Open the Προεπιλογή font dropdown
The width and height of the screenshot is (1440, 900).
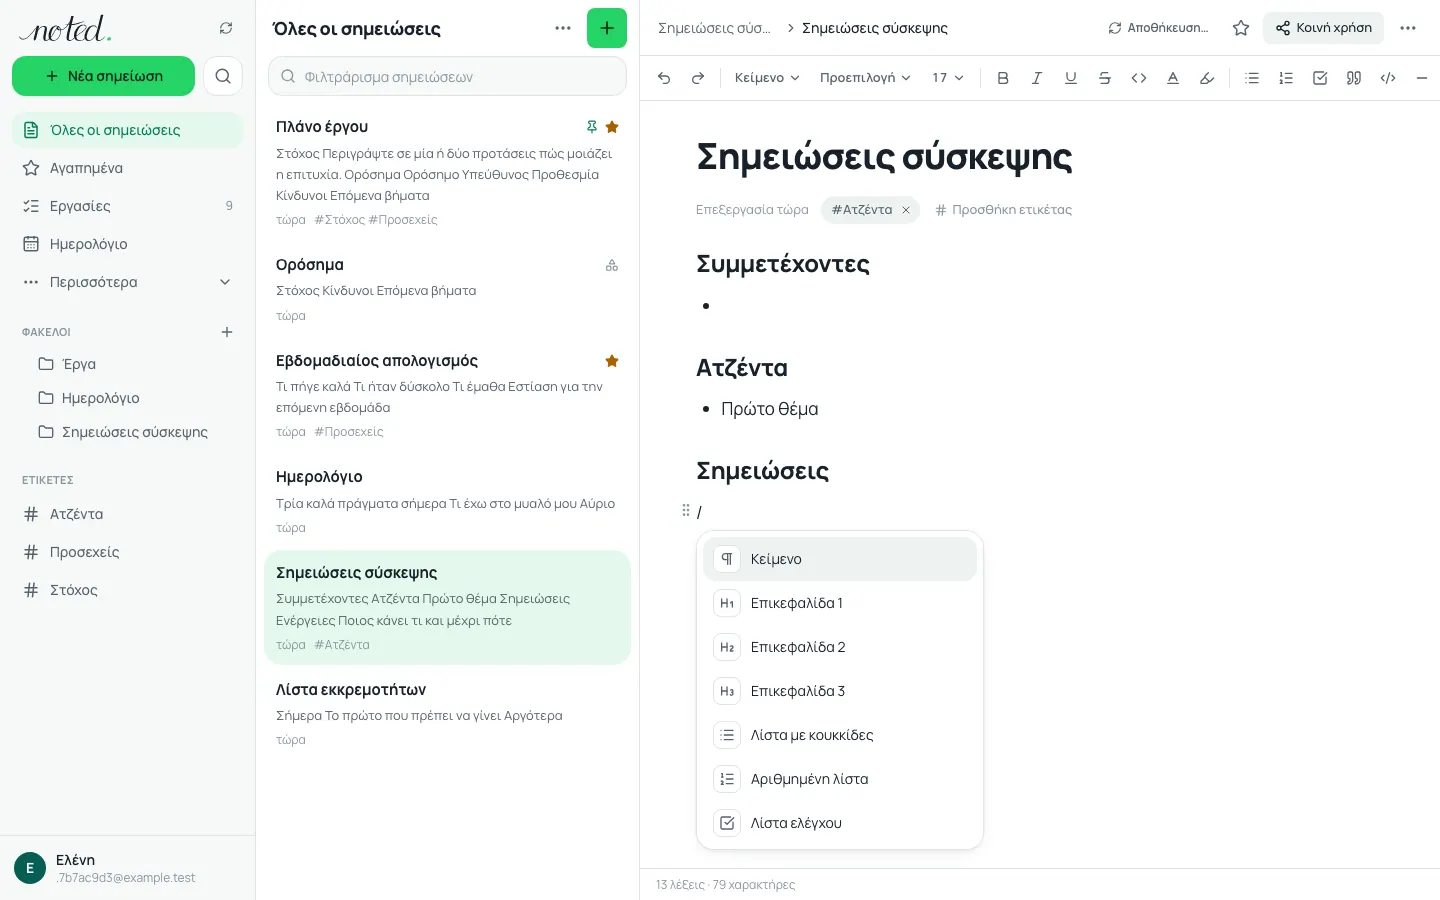865,78
